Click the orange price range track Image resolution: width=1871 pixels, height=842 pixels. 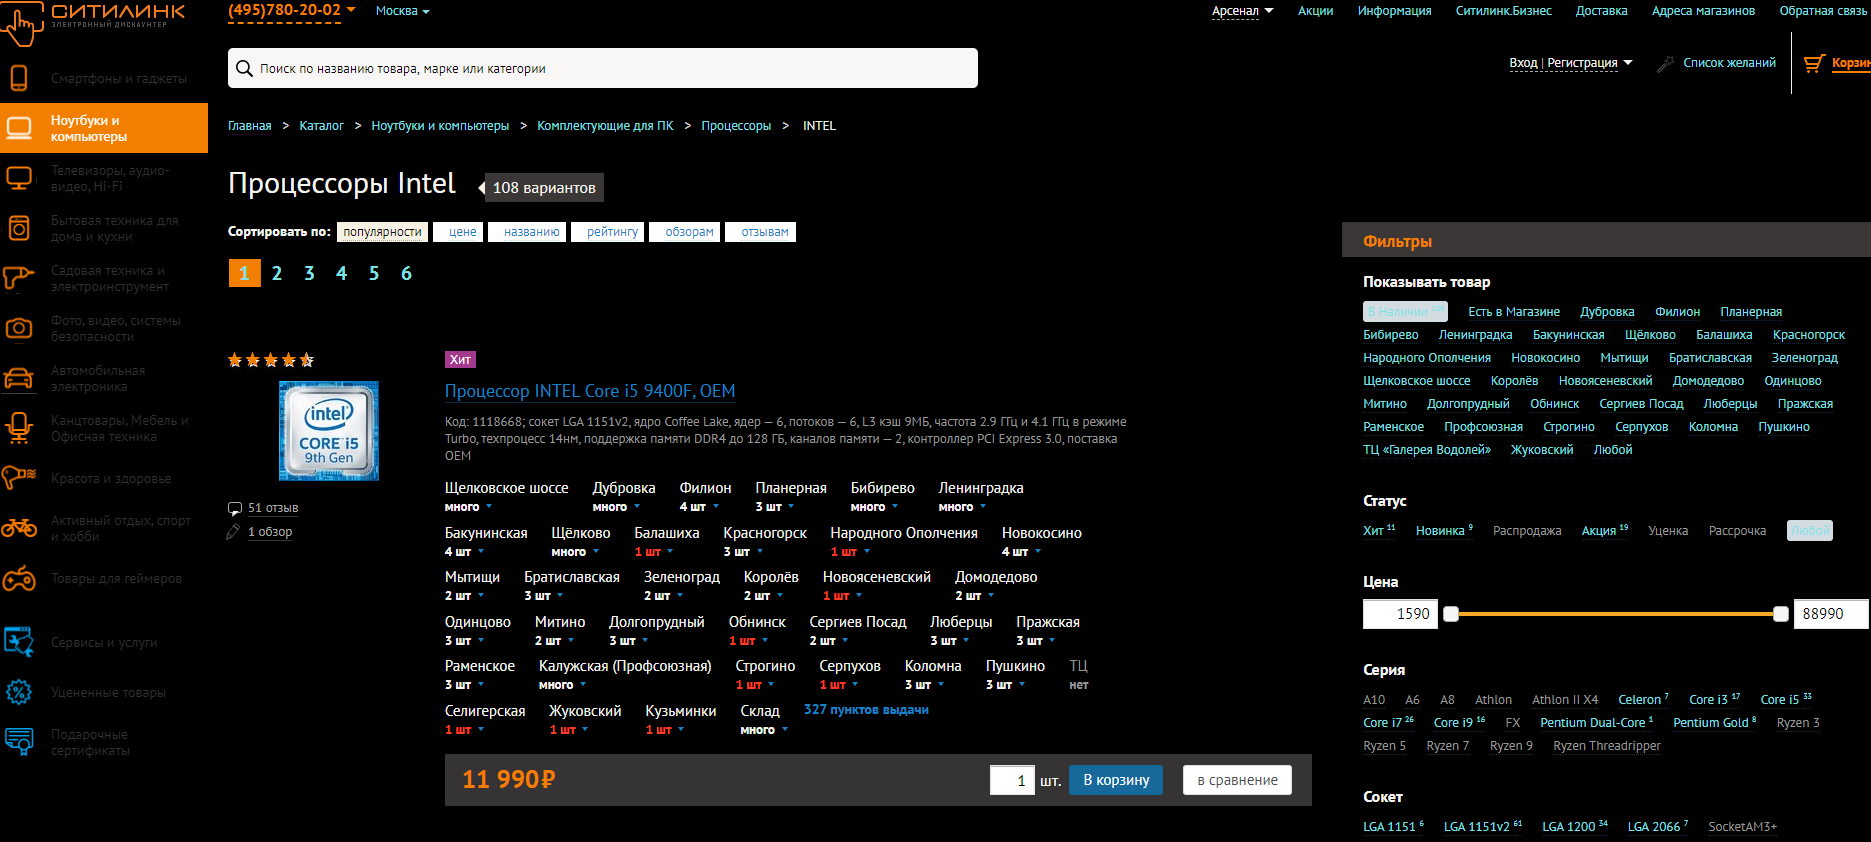click(x=1616, y=614)
